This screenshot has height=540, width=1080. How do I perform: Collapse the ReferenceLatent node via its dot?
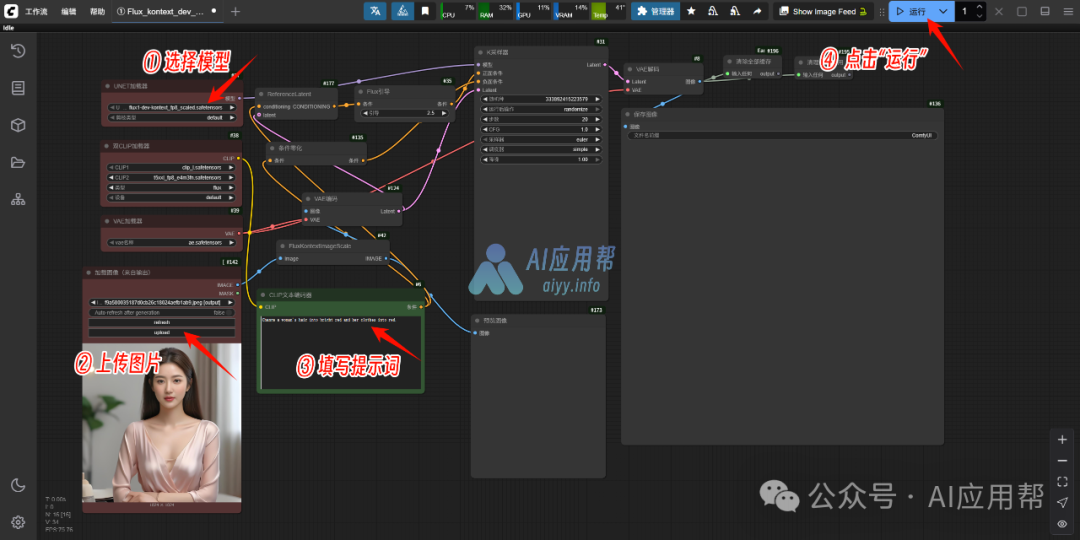[x=261, y=94]
